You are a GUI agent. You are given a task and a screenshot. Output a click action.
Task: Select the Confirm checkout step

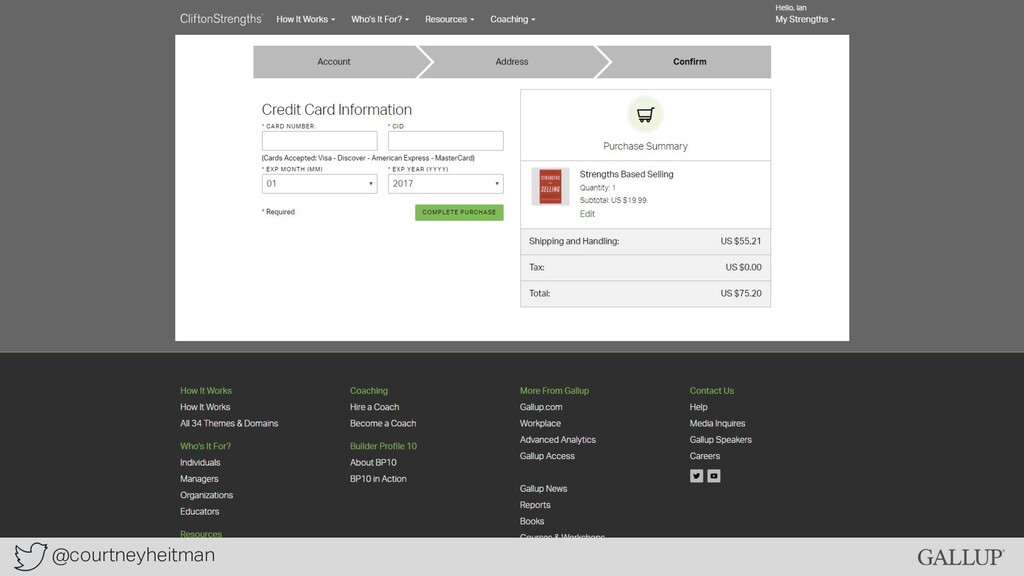tap(690, 62)
